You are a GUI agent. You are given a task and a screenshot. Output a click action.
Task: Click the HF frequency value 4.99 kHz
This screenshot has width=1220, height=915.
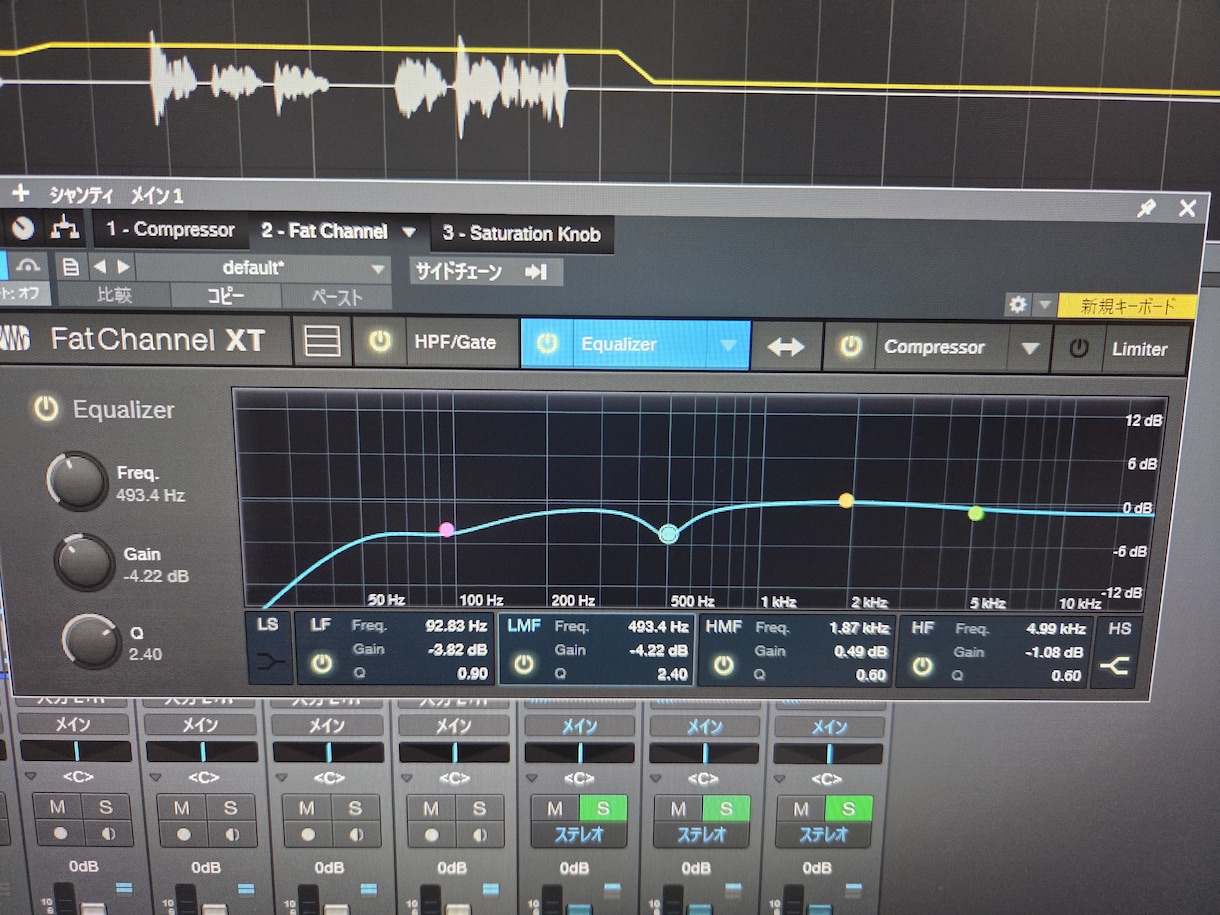click(x=1056, y=629)
